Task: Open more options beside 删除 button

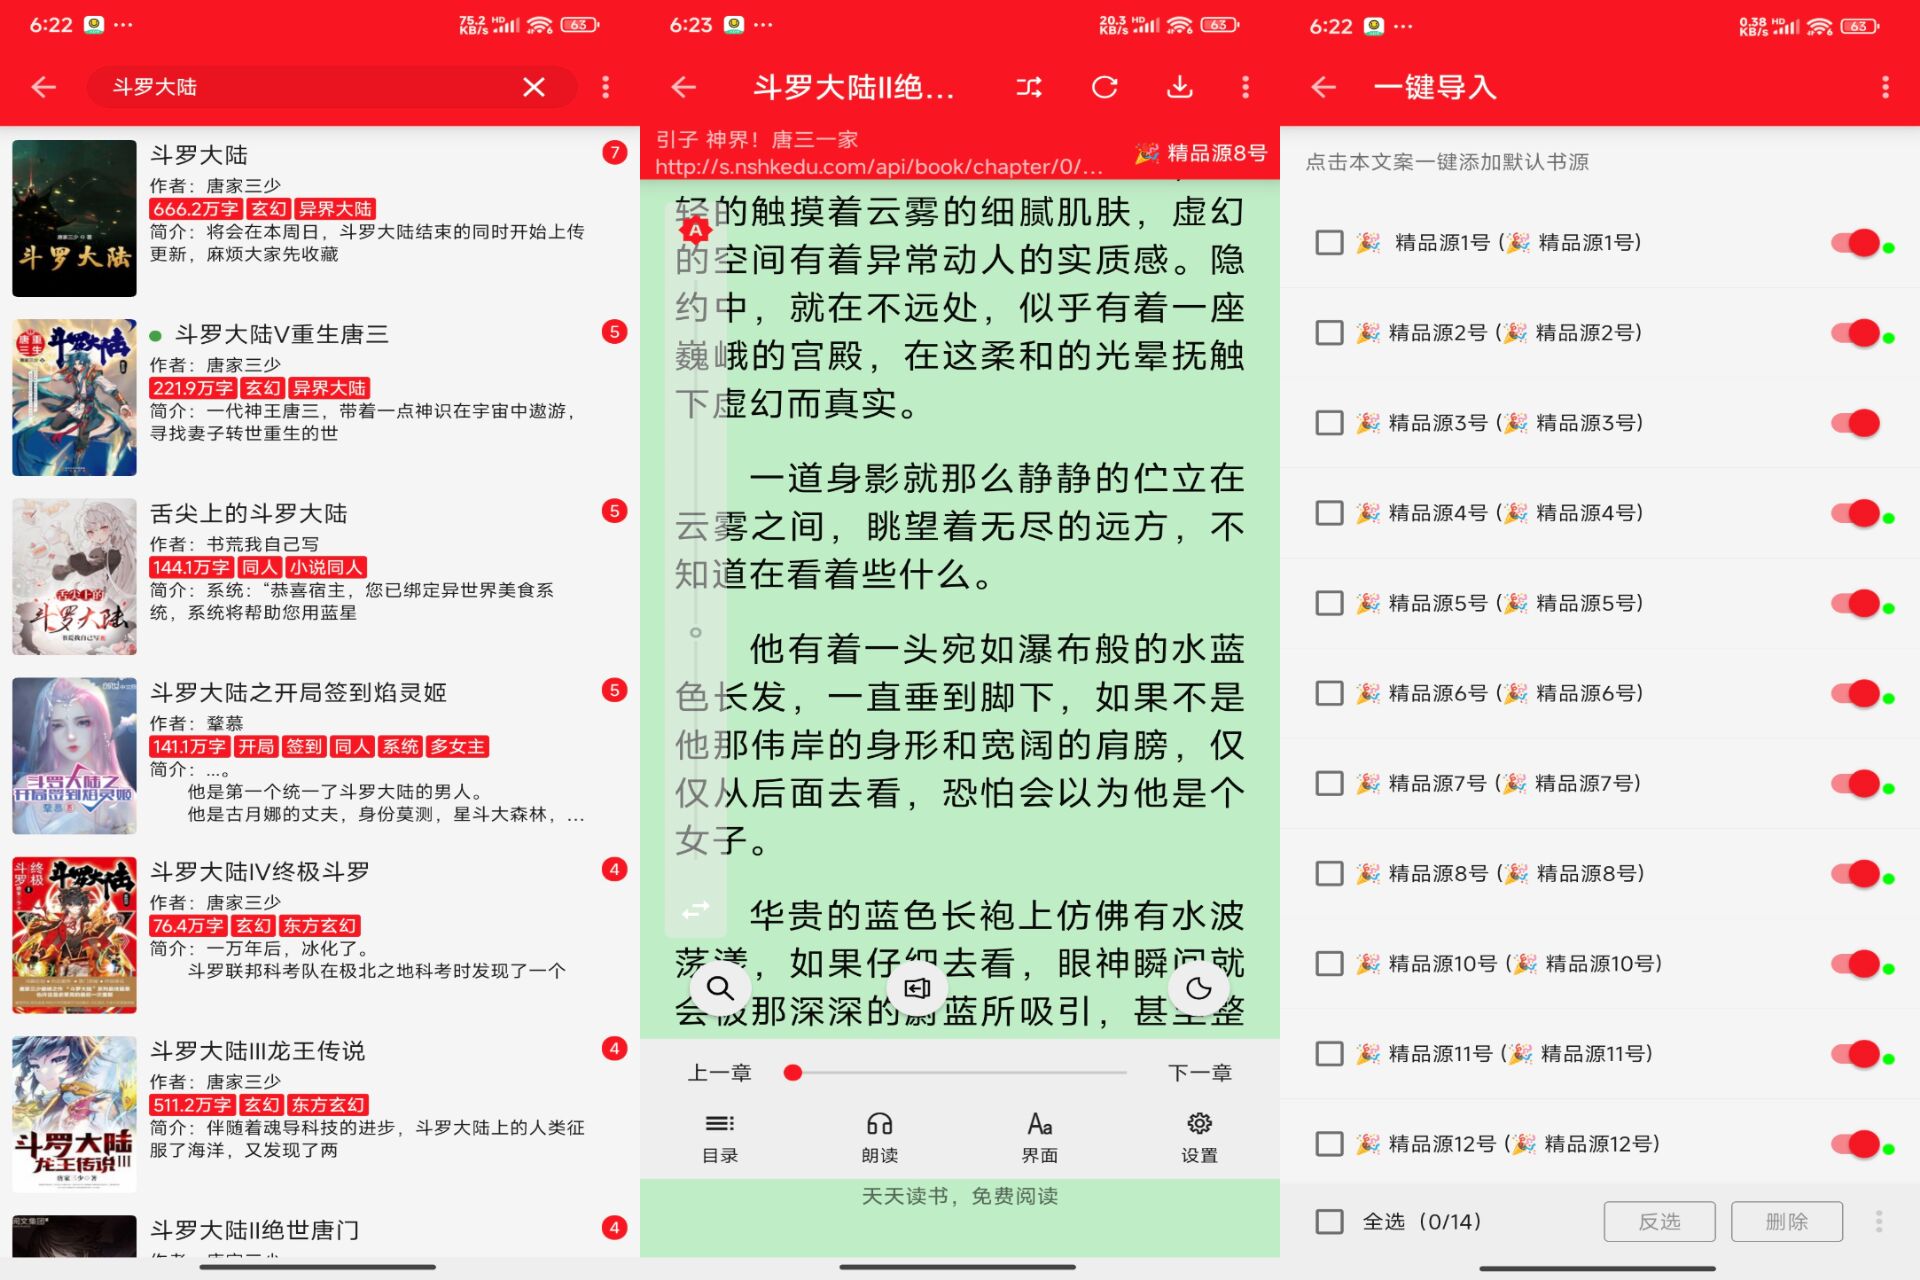Action: point(1879,1221)
